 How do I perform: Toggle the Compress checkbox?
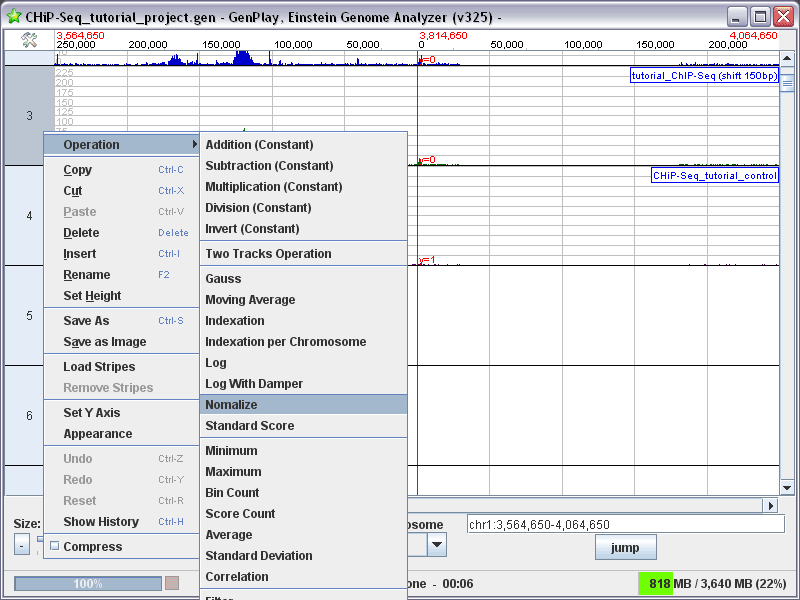tap(55, 546)
